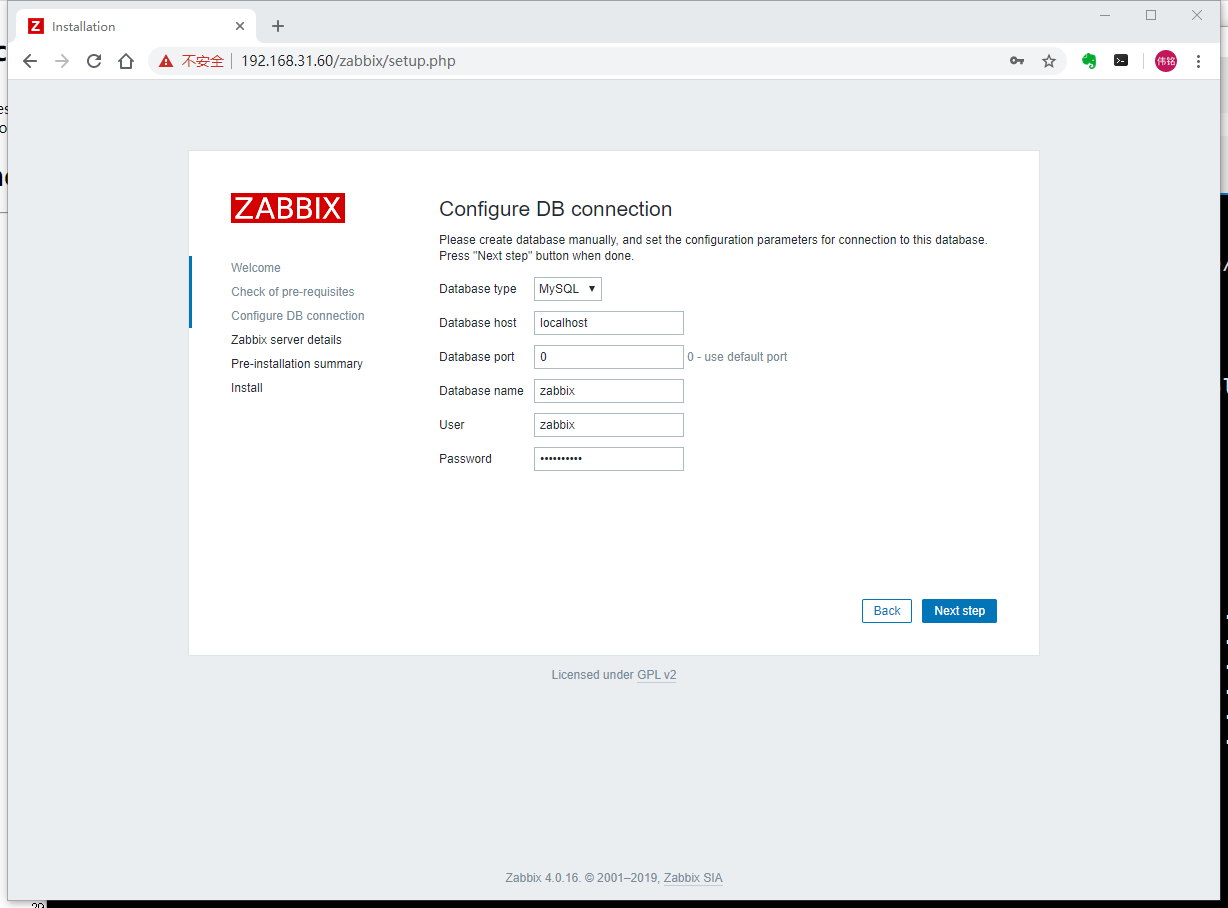The image size is (1228, 908).
Task: Focus the User input field
Action: tap(609, 425)
